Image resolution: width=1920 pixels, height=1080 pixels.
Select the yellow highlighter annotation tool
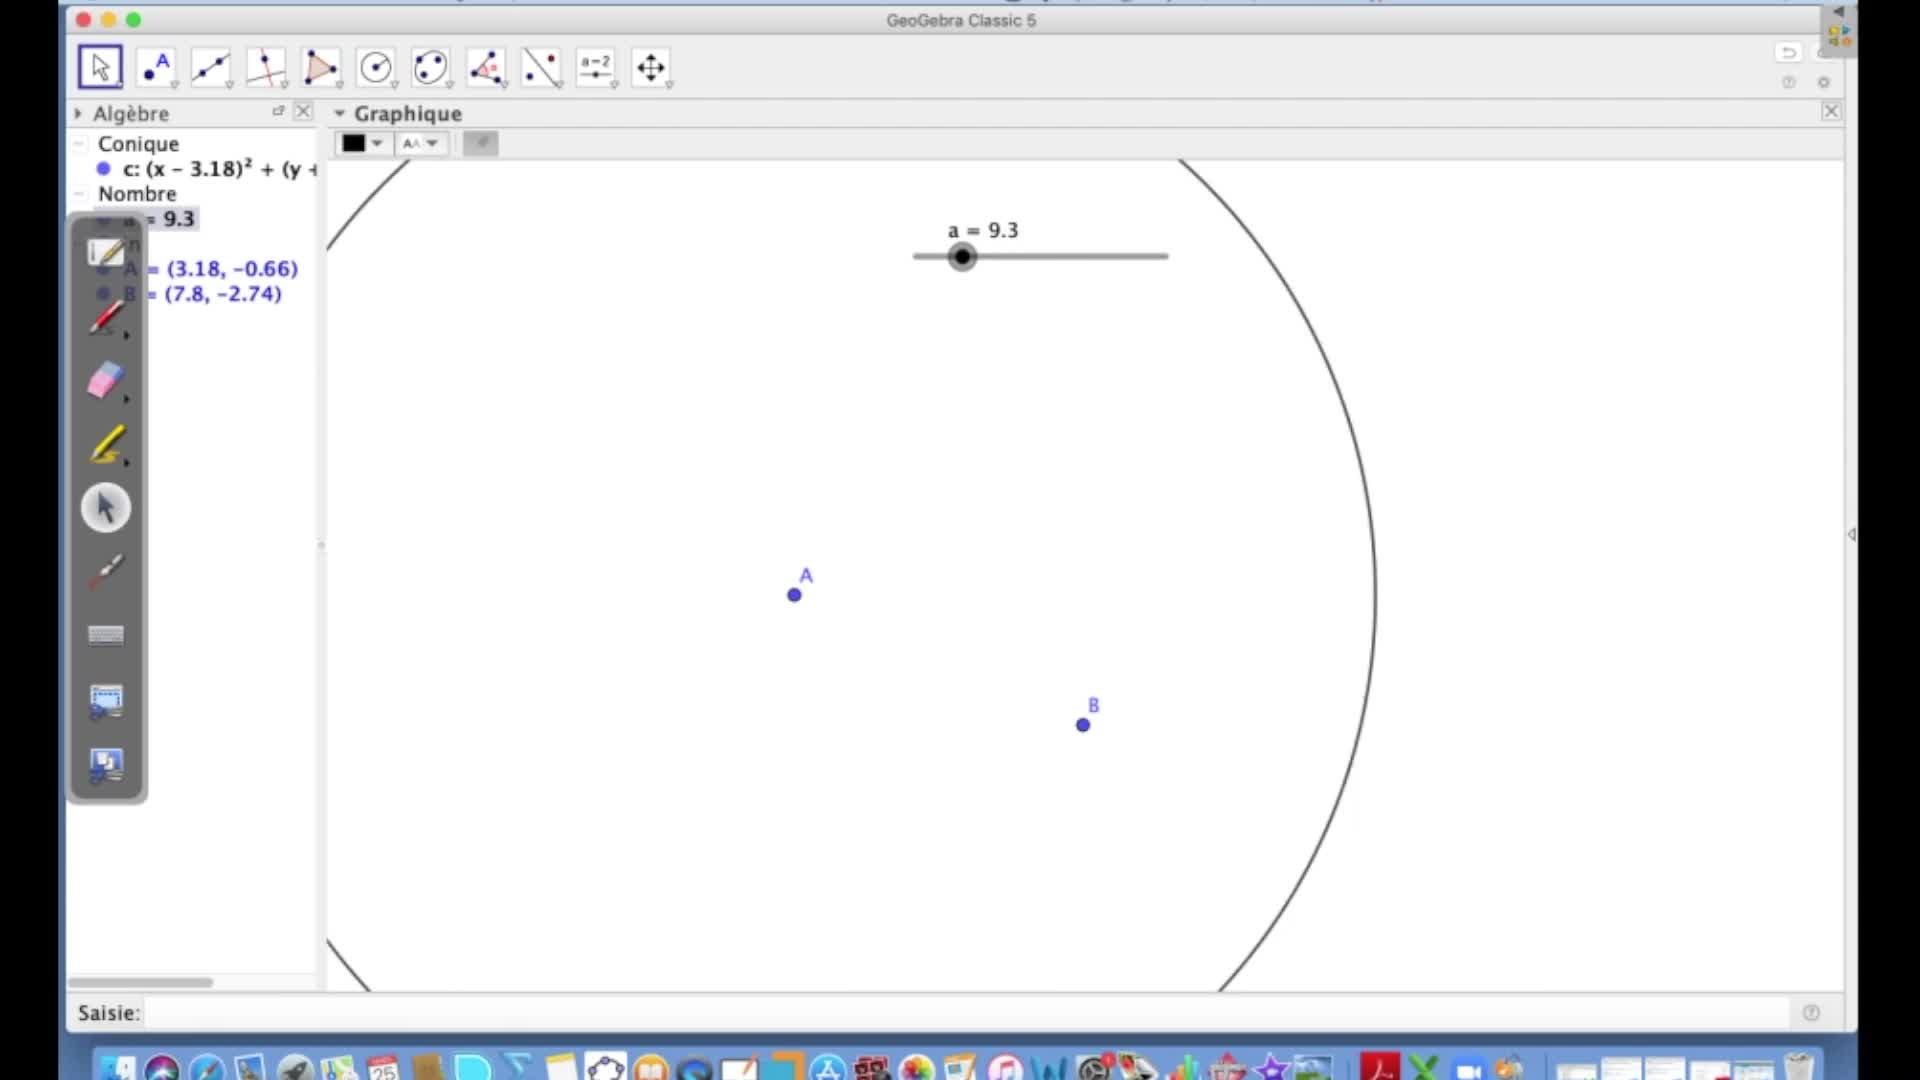[106, 445]
